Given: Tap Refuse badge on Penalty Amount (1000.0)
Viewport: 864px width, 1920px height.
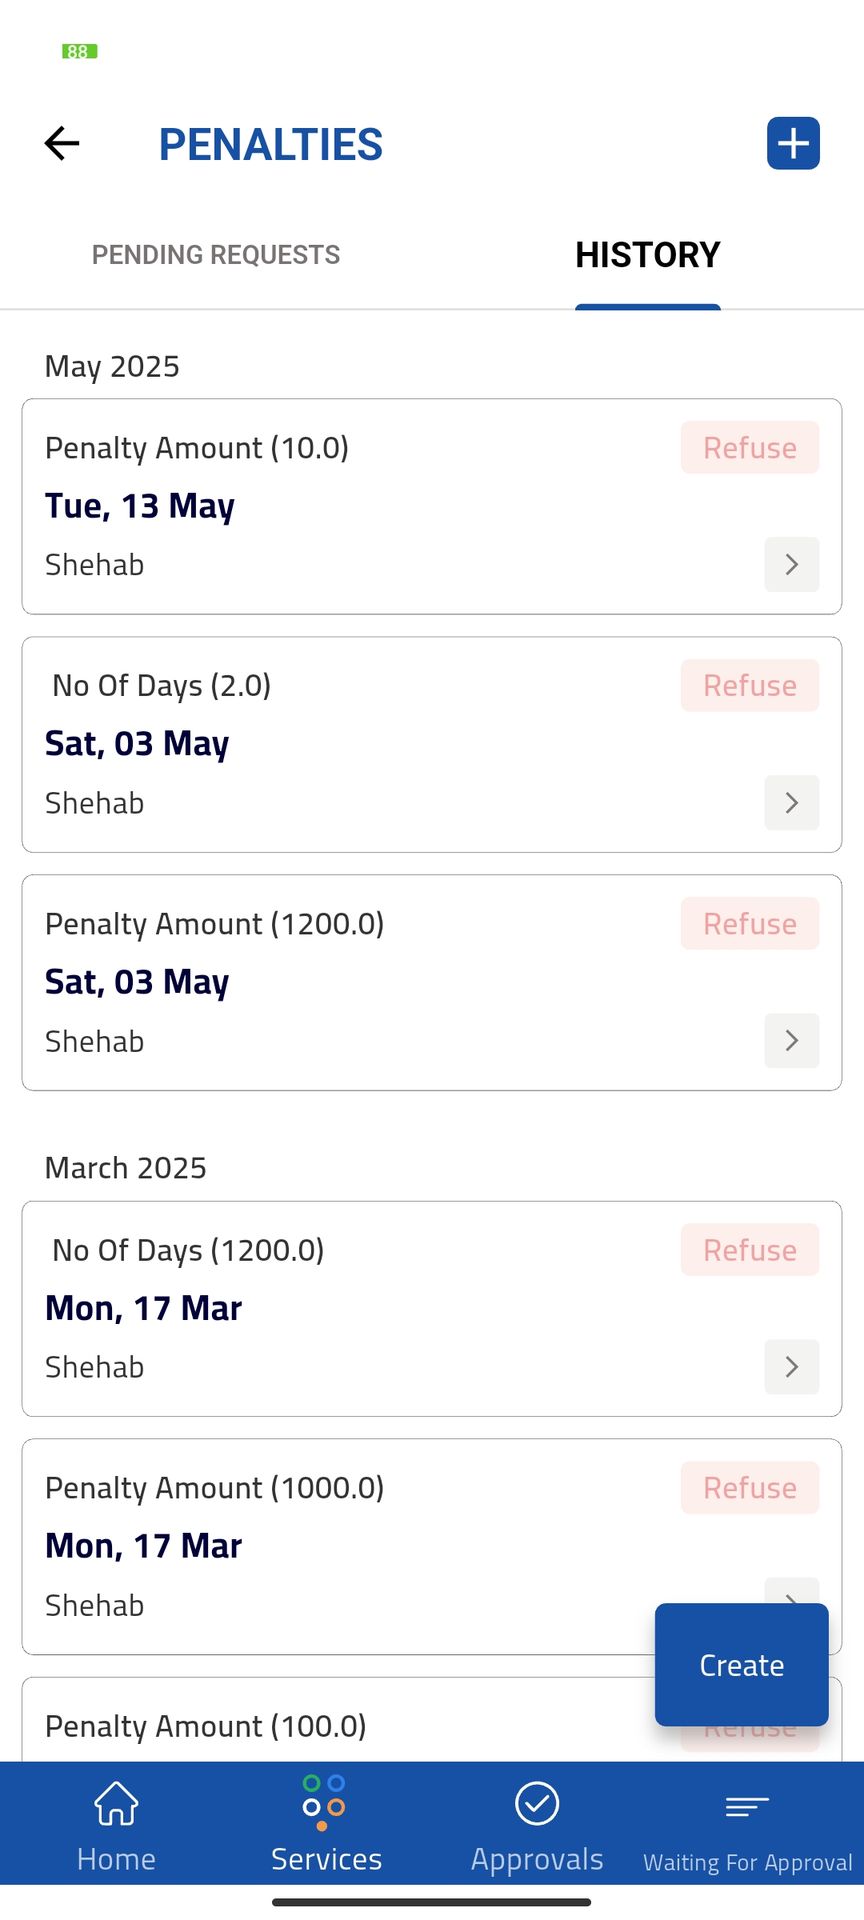Looking at the screenshot, I should coord(750,1488).
